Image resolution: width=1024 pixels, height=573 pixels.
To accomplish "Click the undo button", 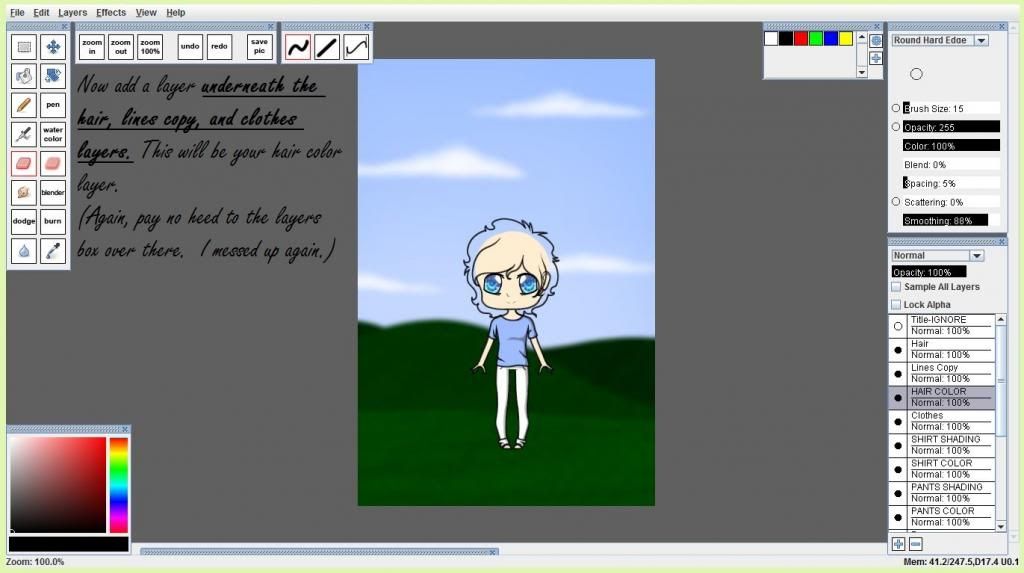I will [x=190, y=46].
